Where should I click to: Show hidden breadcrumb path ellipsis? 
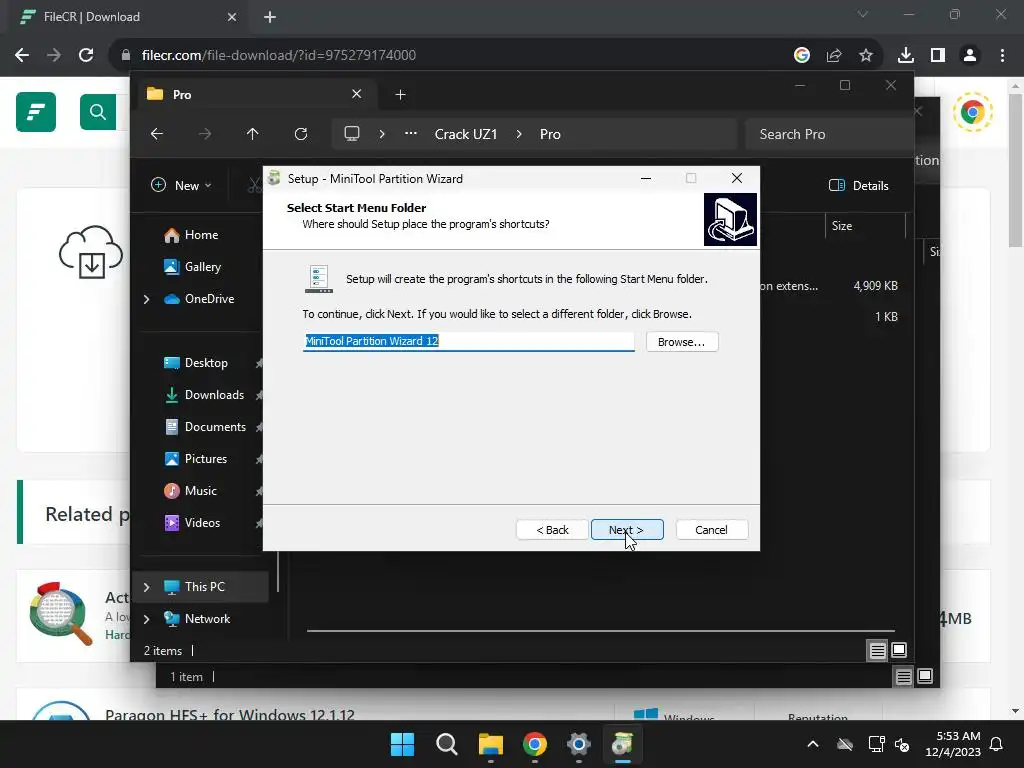tap(410, 134)
